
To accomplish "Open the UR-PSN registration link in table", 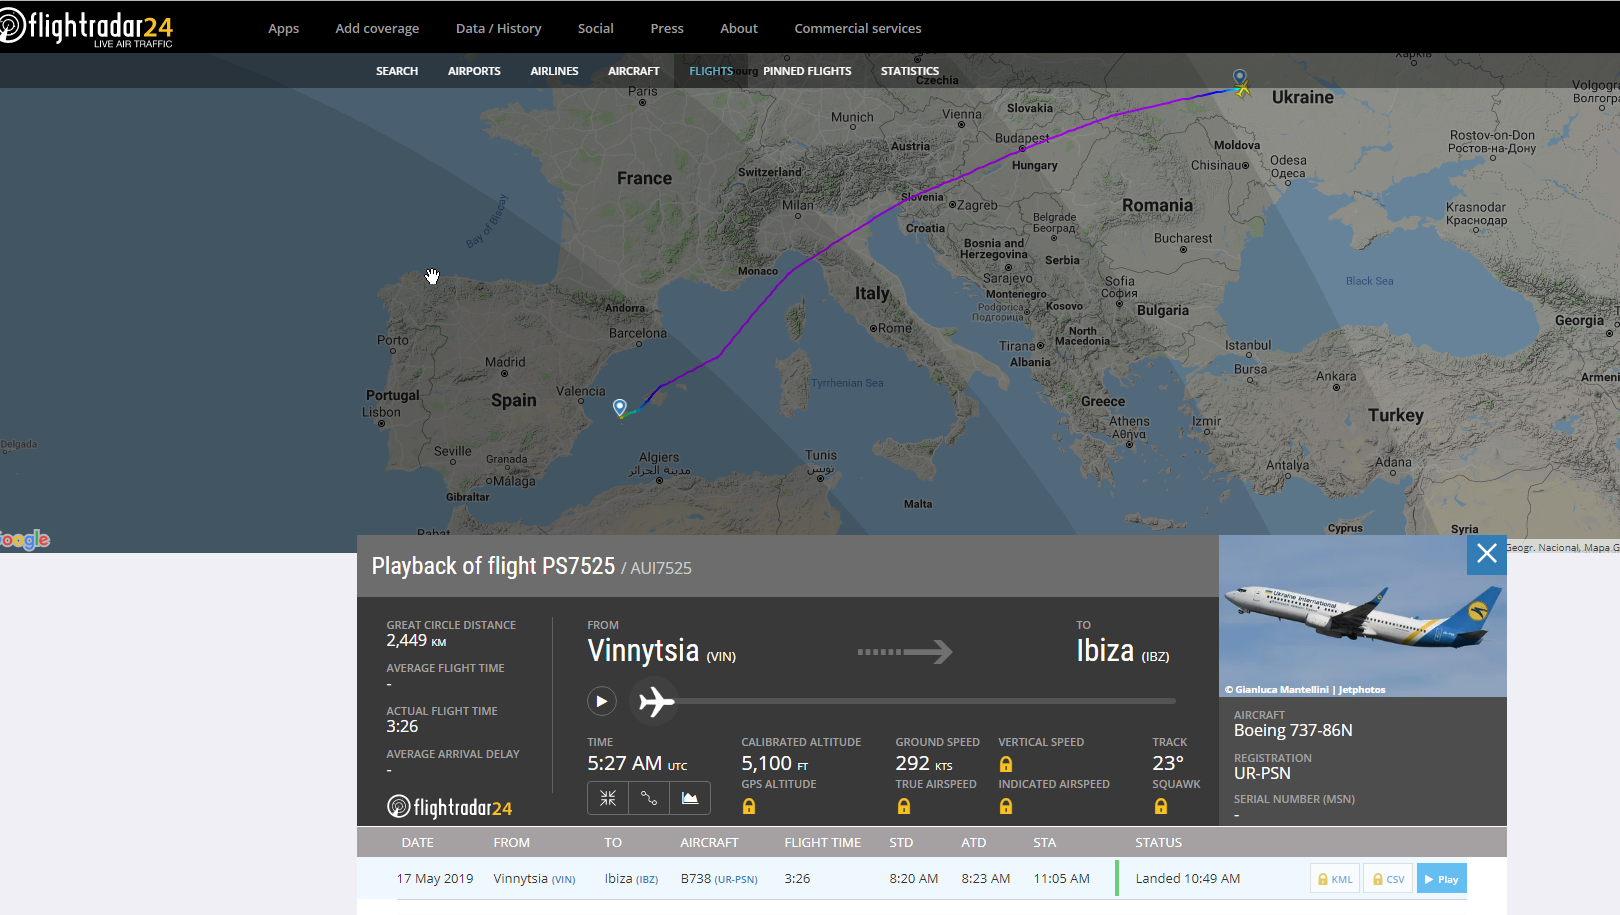I will point(736,880).
